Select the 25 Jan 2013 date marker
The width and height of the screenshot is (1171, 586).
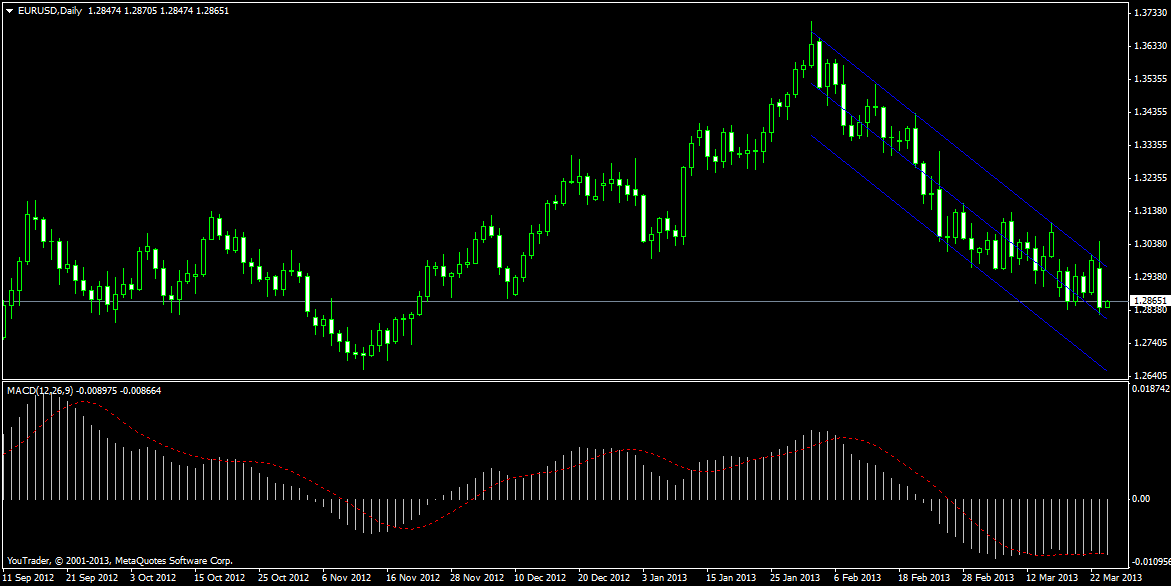coord(794,578)
